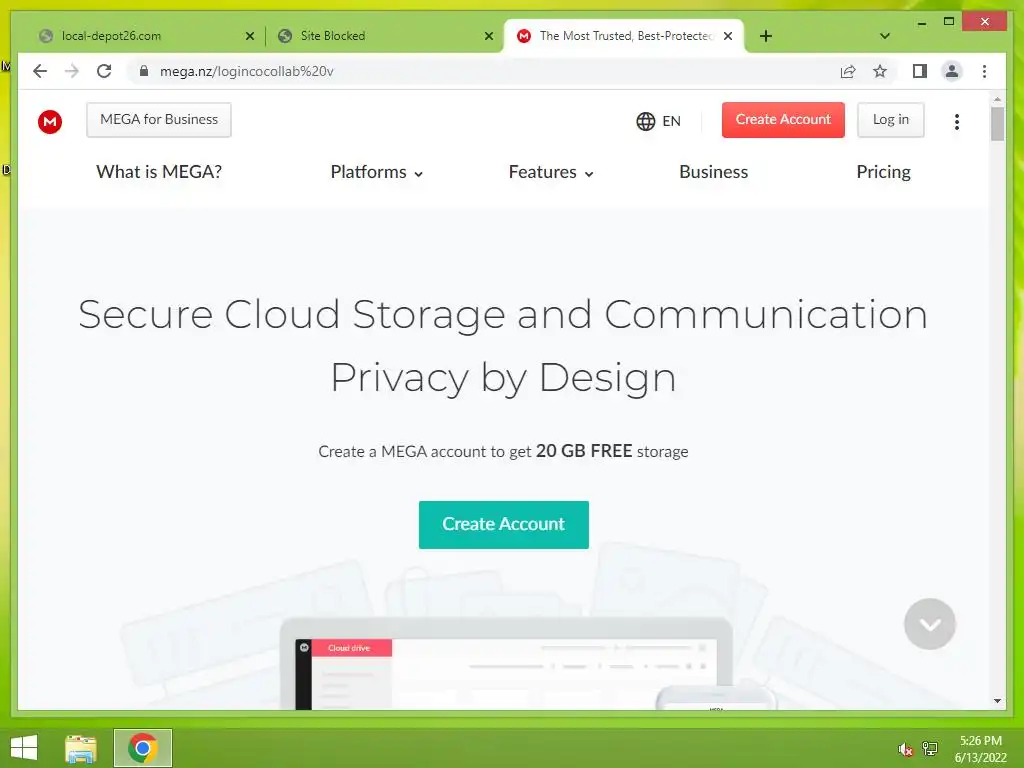Click the Log in button
1024x768 pixels.
click(x=891, y=120)
